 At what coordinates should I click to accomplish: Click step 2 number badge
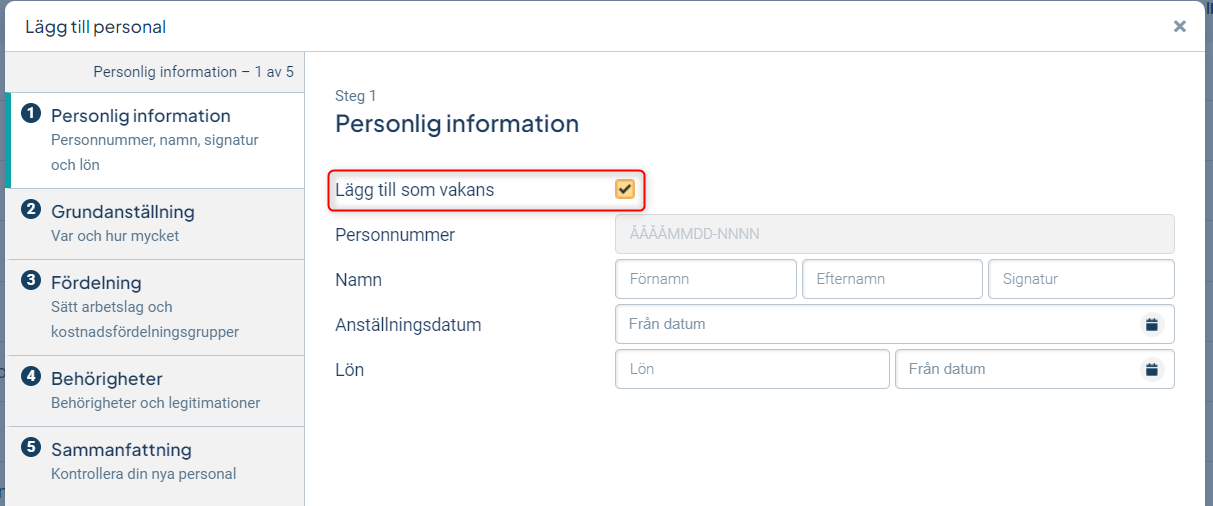point(30,210)
